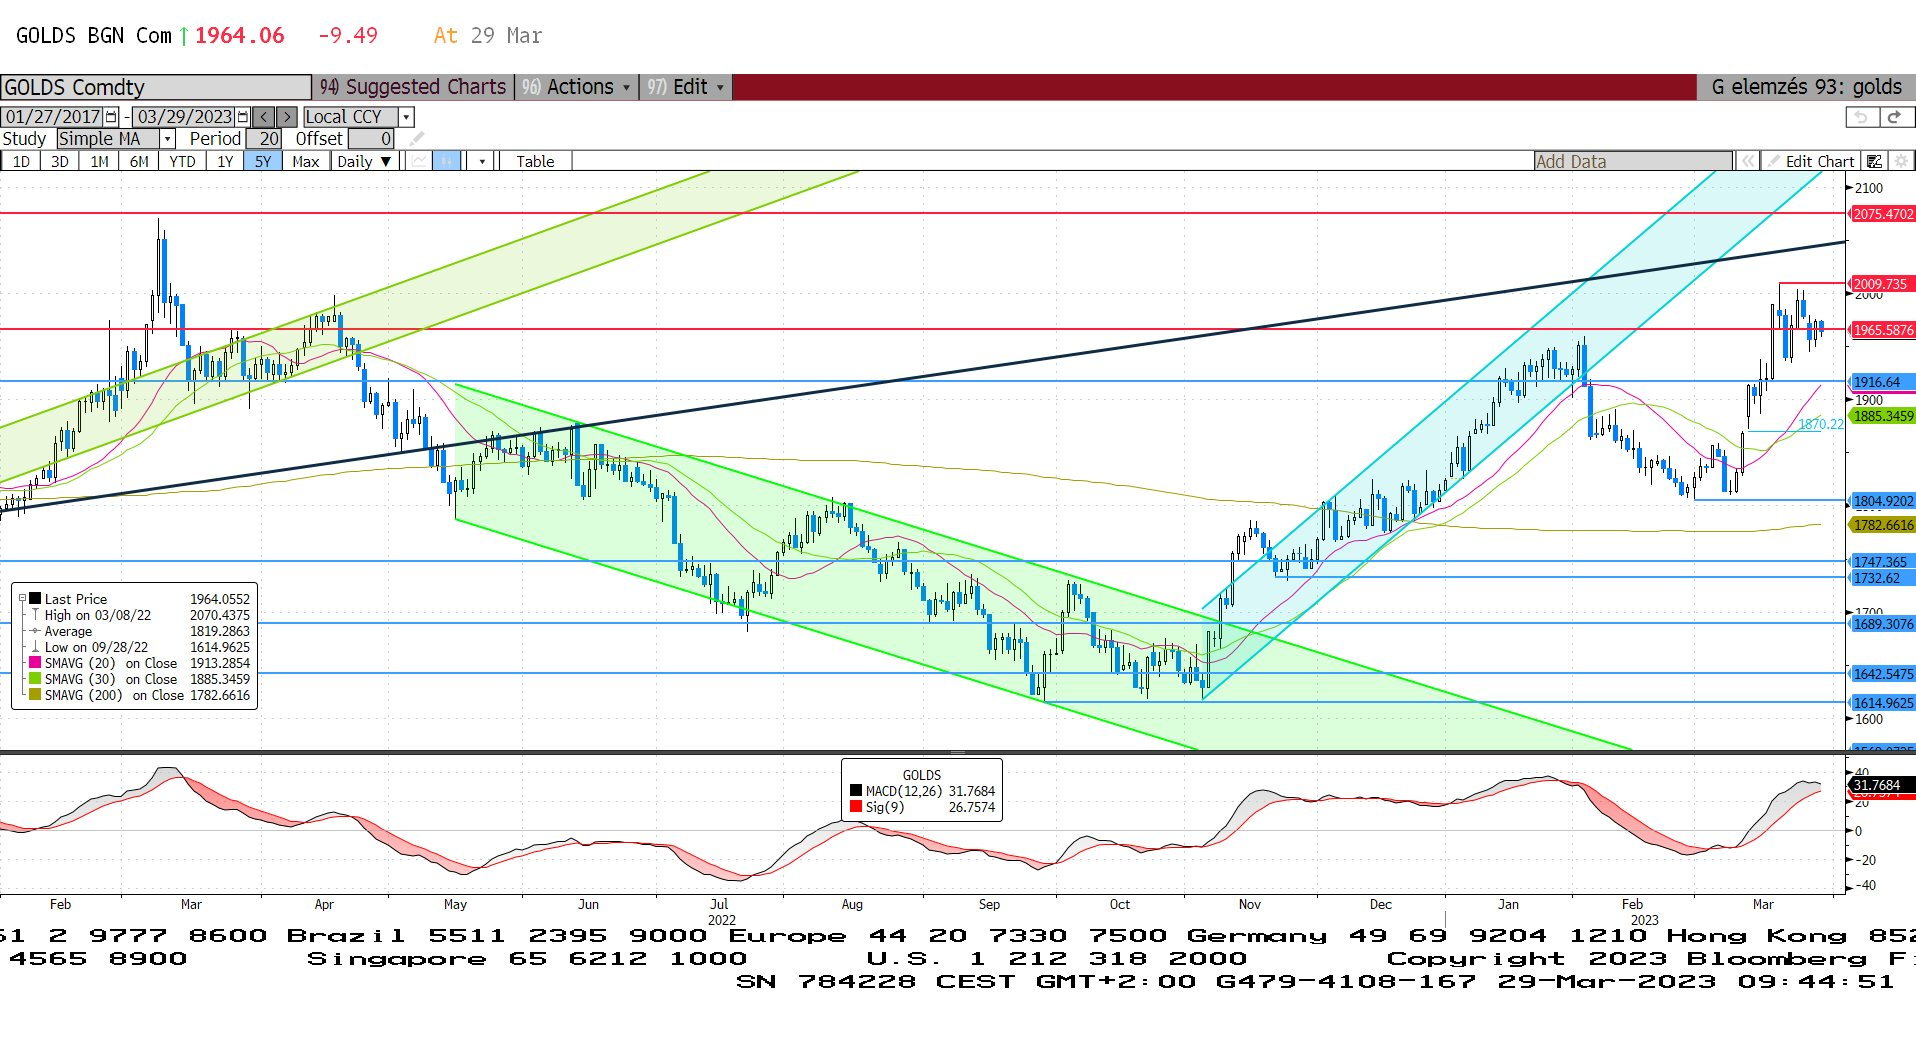Viewport: 1916px width, 1037px height.
Task: Open the chart annotations notes icon
Action: [x=1875, y=161]
